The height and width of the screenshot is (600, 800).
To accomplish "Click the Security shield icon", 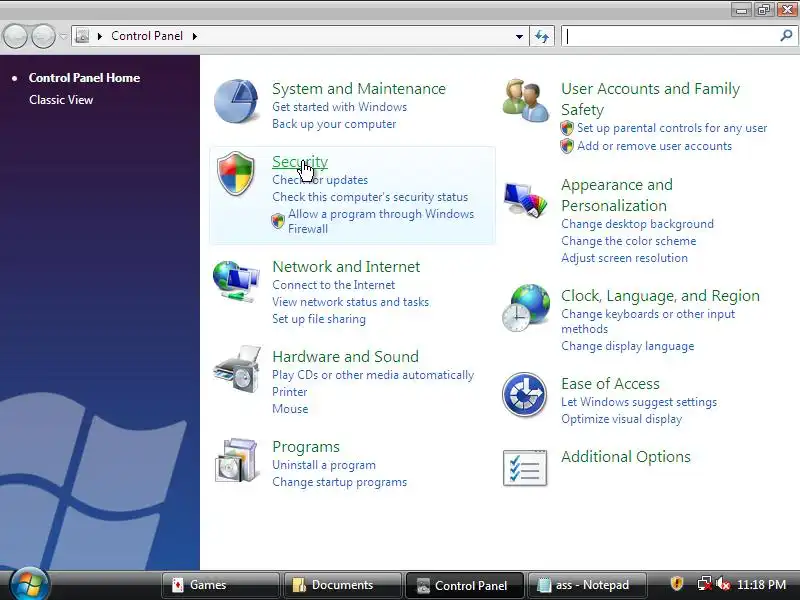I will click(235, 173).
